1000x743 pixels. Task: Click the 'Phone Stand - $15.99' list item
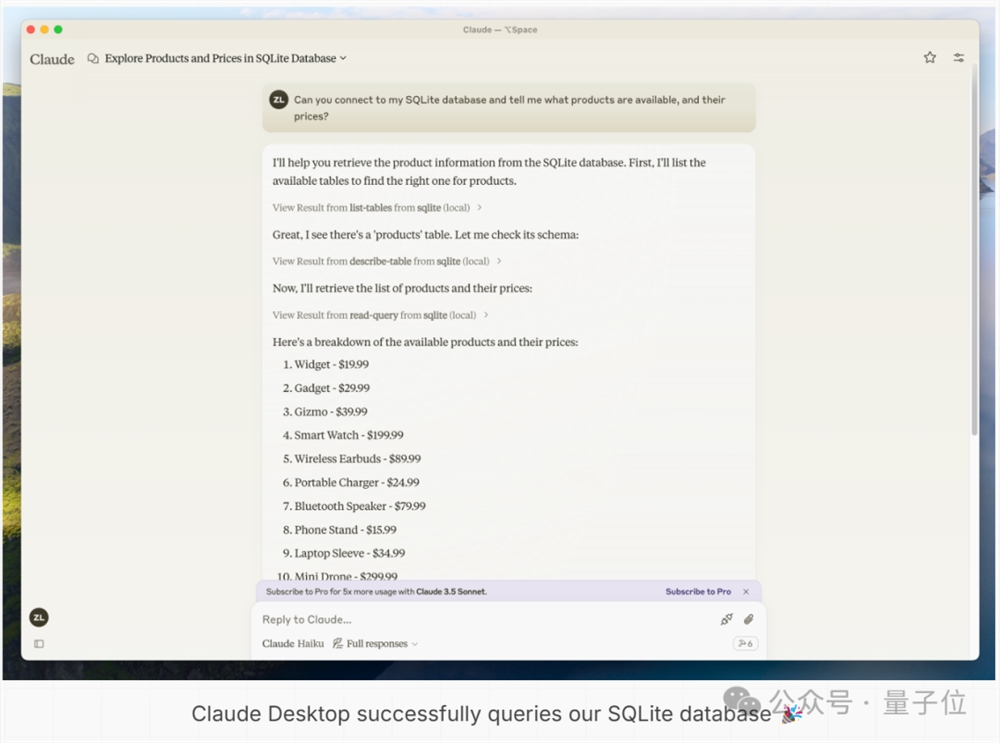coord(340,529)
